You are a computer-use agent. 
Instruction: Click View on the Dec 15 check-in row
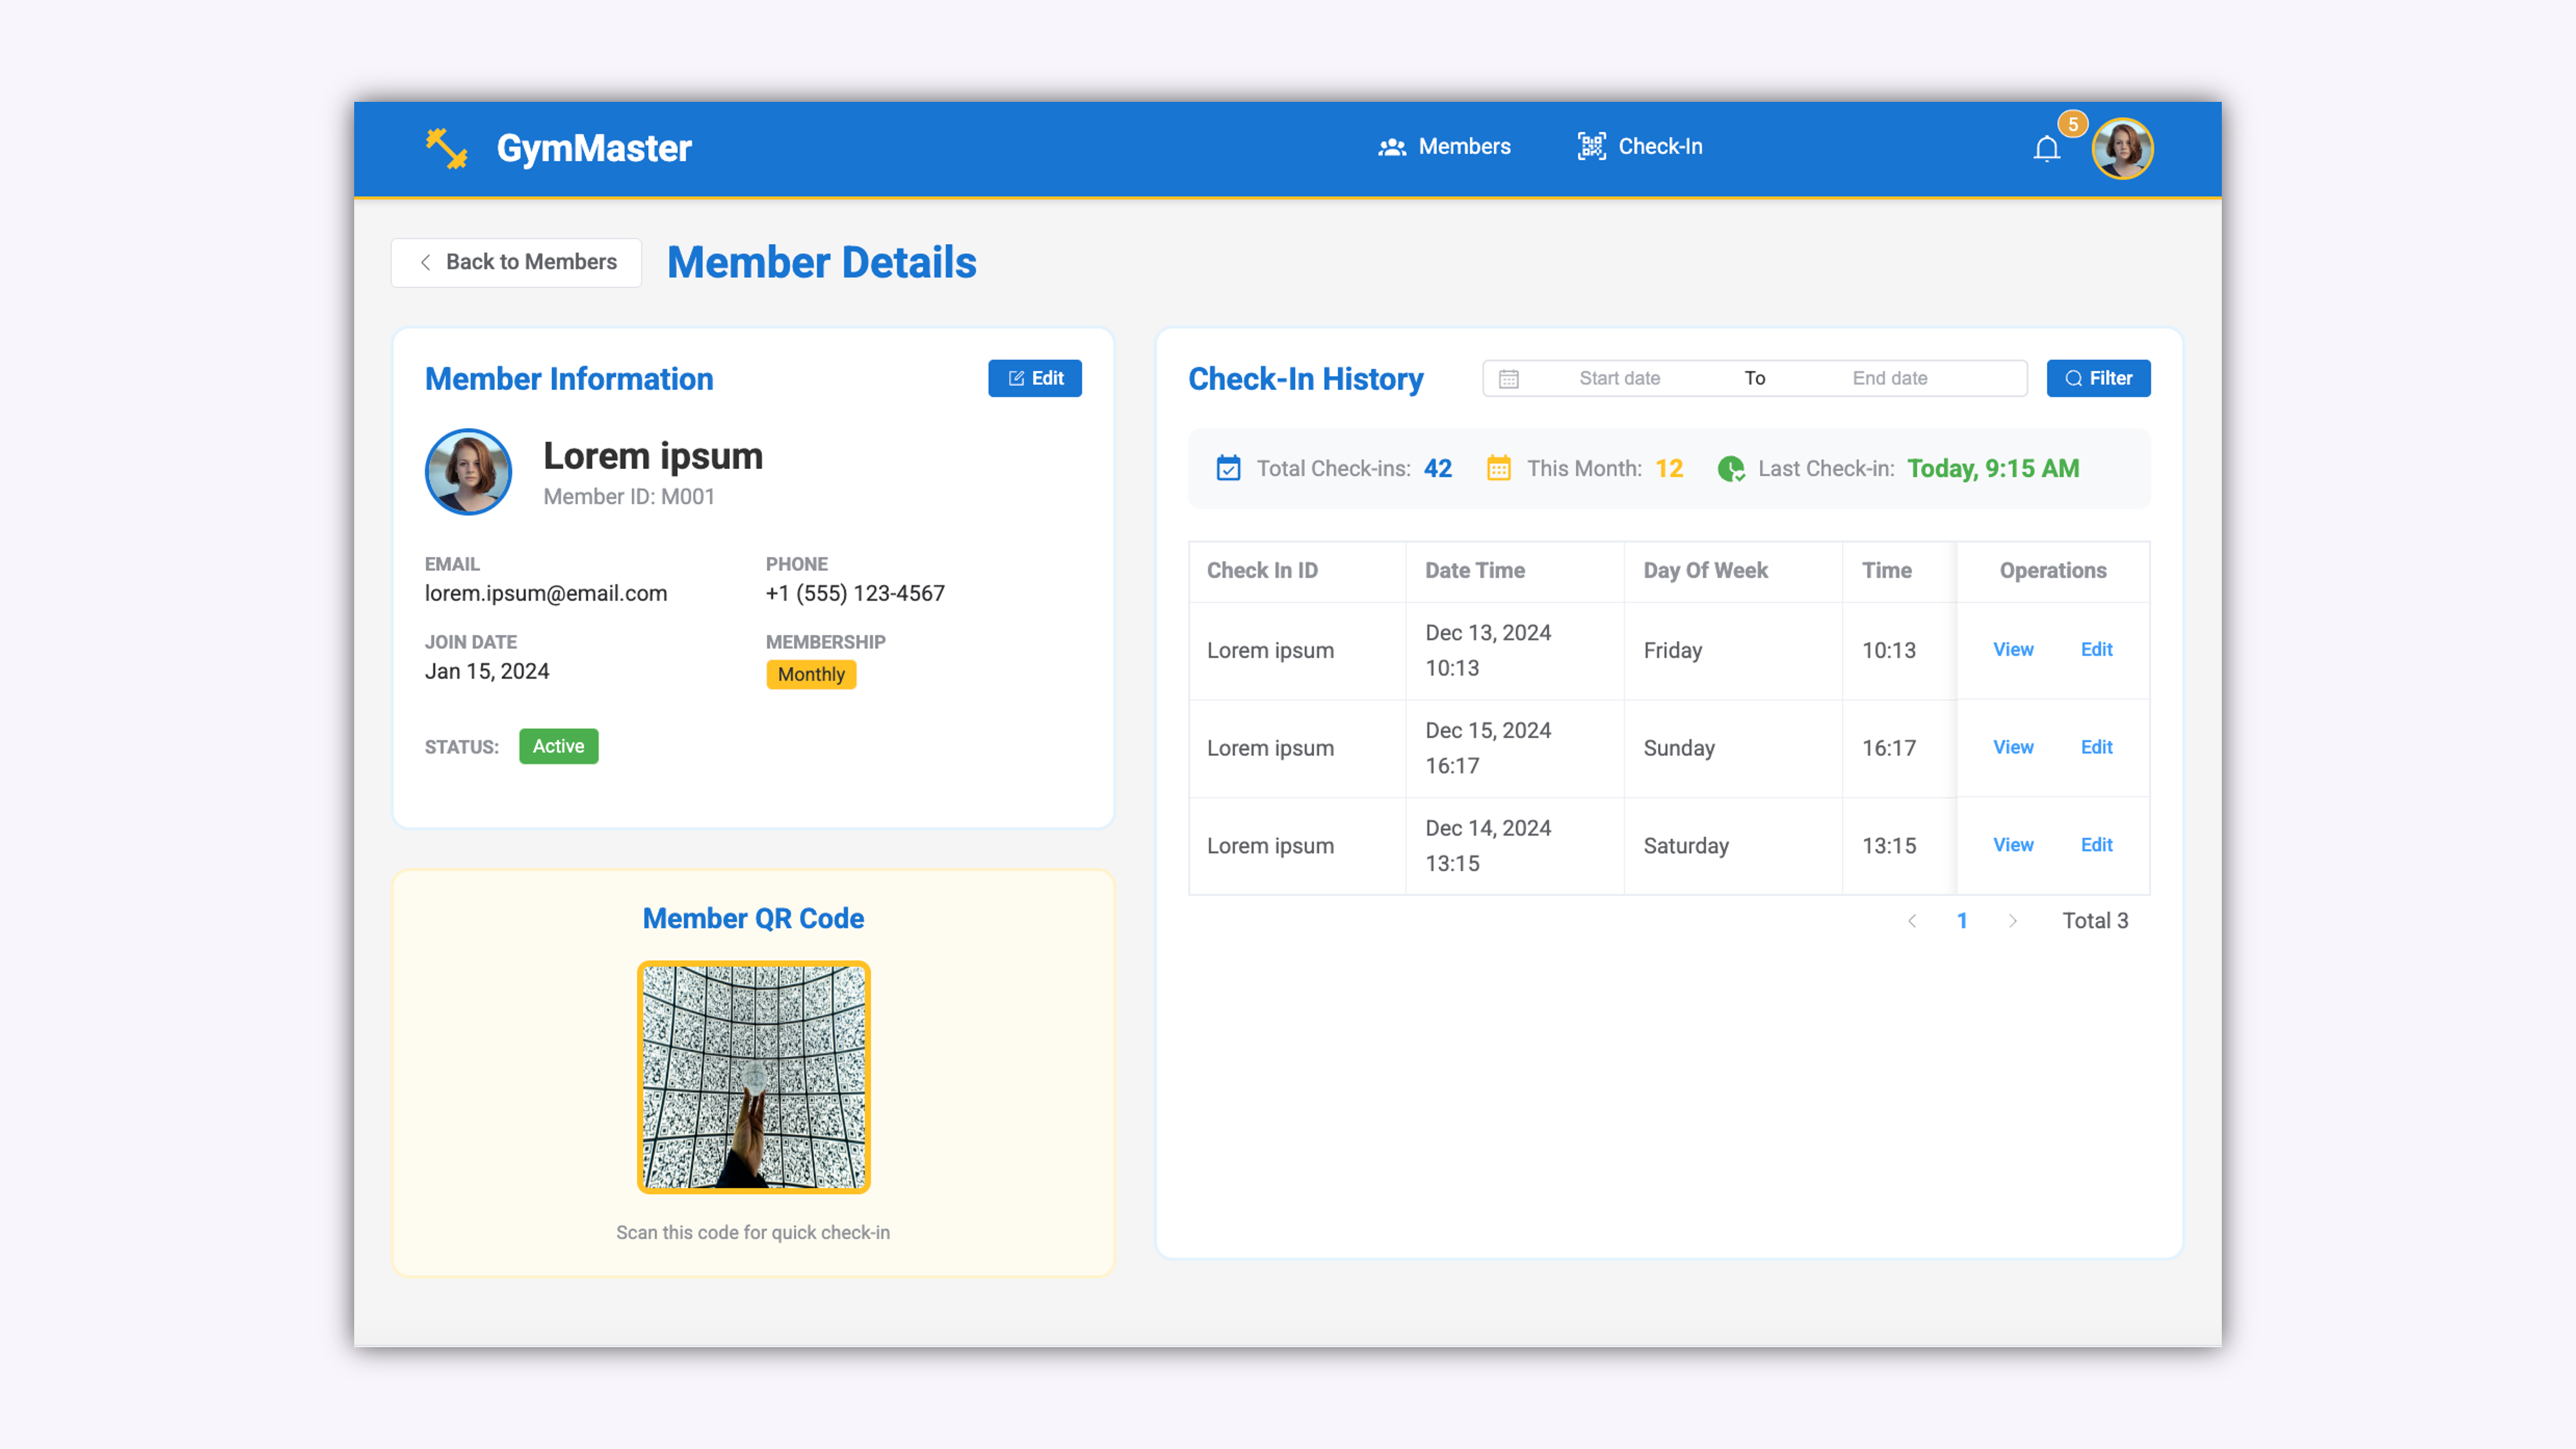pos(2013,747)
